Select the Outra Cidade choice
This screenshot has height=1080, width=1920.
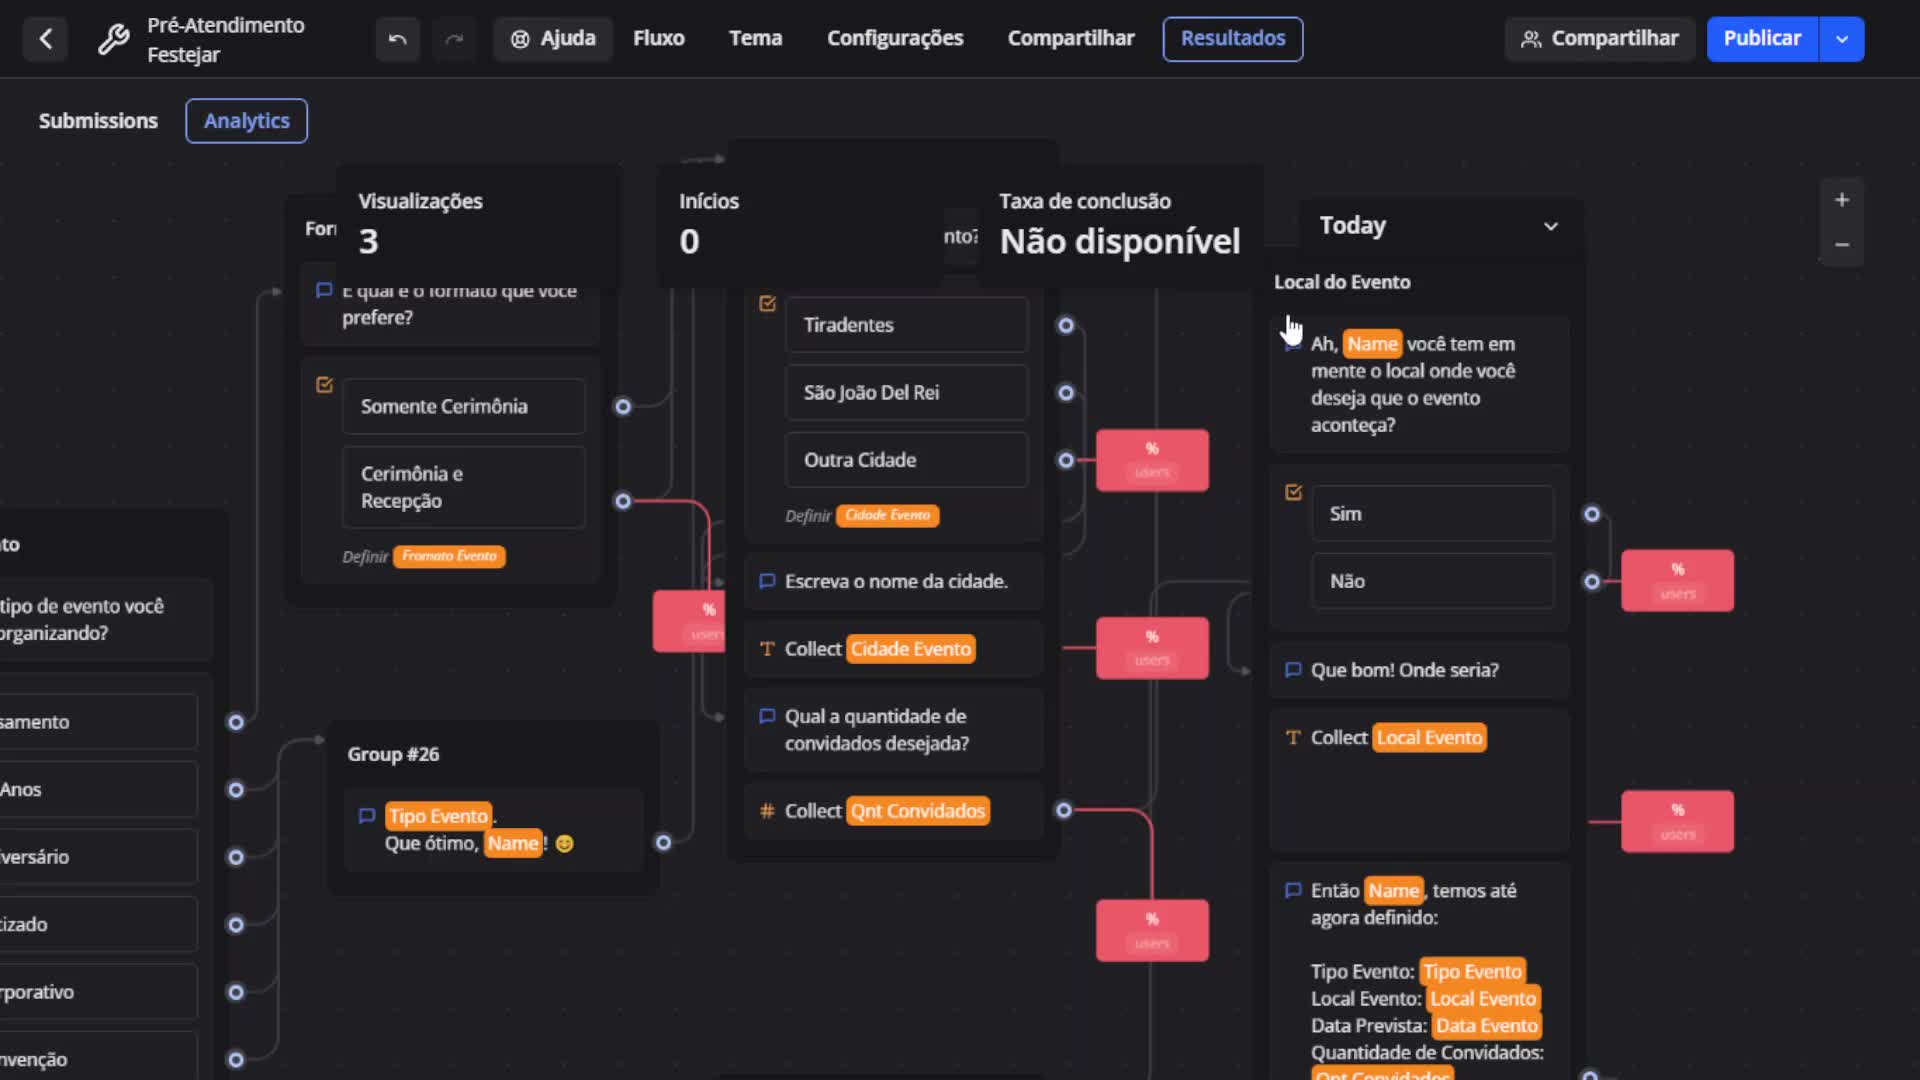tap(906, 460)
